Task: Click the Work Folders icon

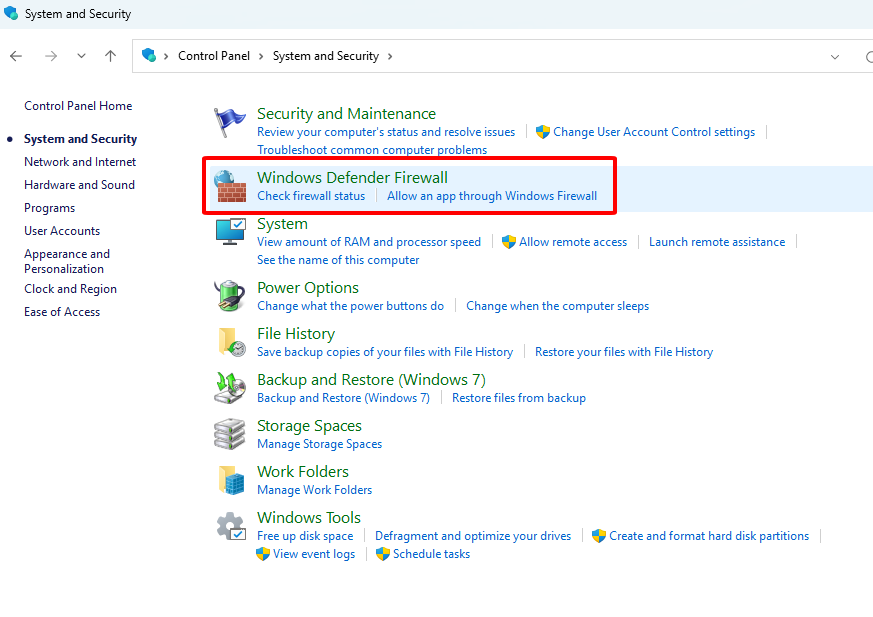Action: (231, 480)
